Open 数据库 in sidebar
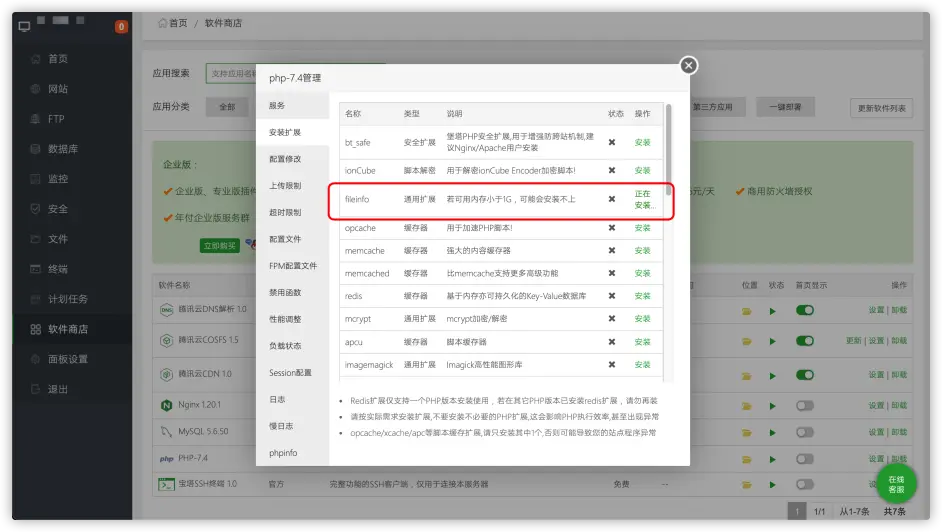Screen dimensions: 942x532 point(62,149)
